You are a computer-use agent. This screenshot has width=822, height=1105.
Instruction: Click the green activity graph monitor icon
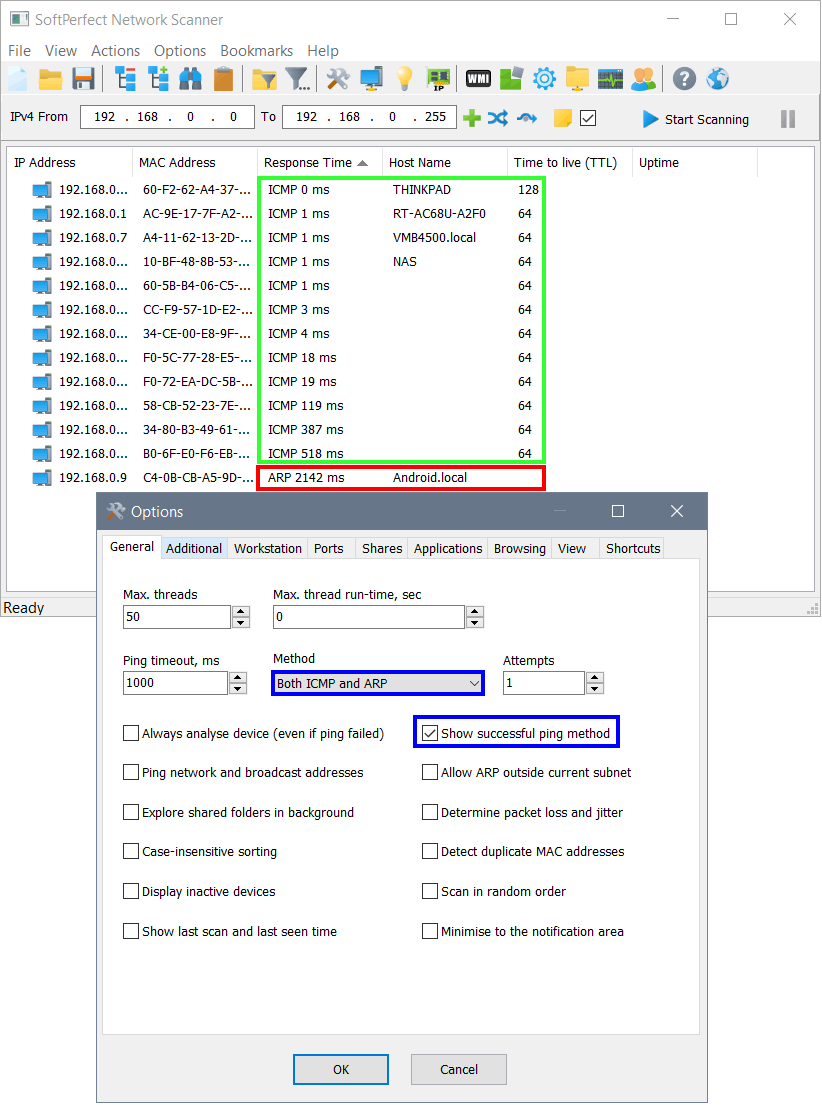pyautogui.click(x=611, y=79)
